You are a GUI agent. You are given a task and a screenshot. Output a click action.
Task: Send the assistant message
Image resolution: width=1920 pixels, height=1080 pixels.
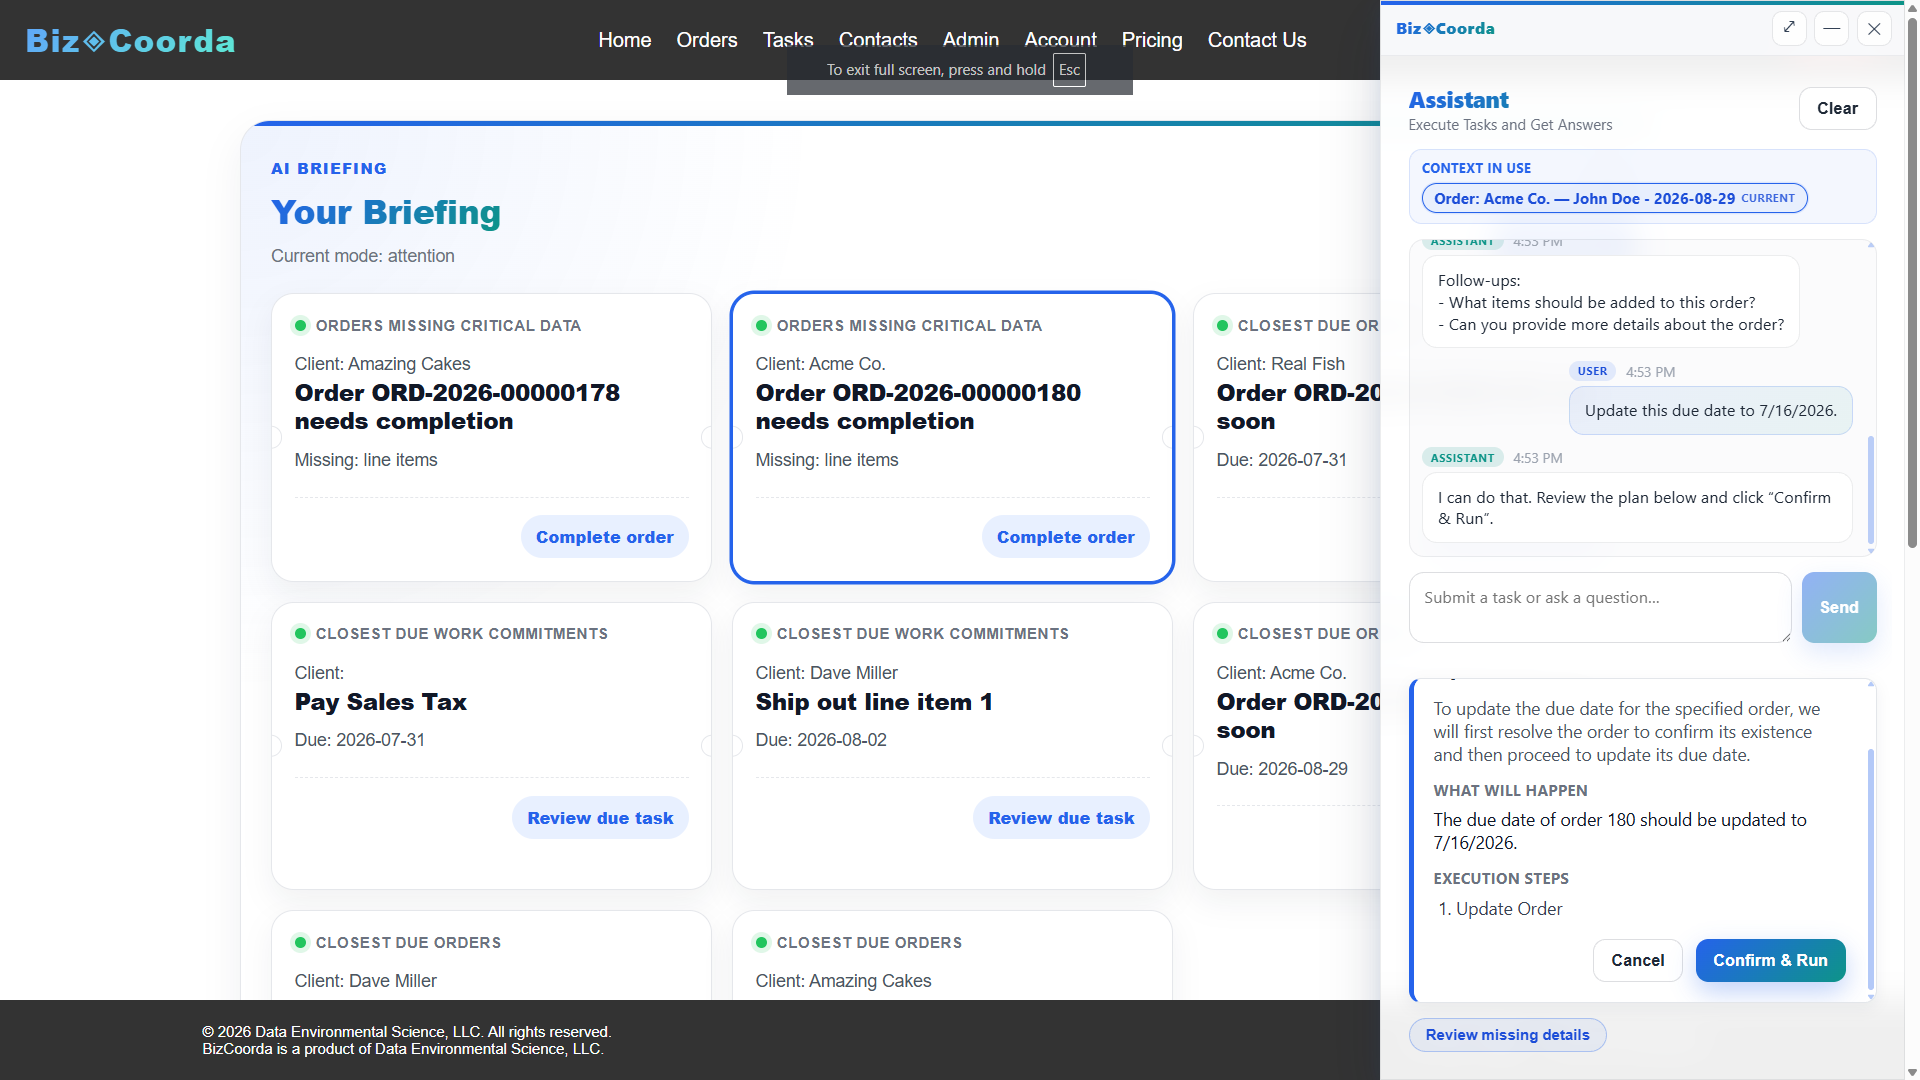(1838, 607)
